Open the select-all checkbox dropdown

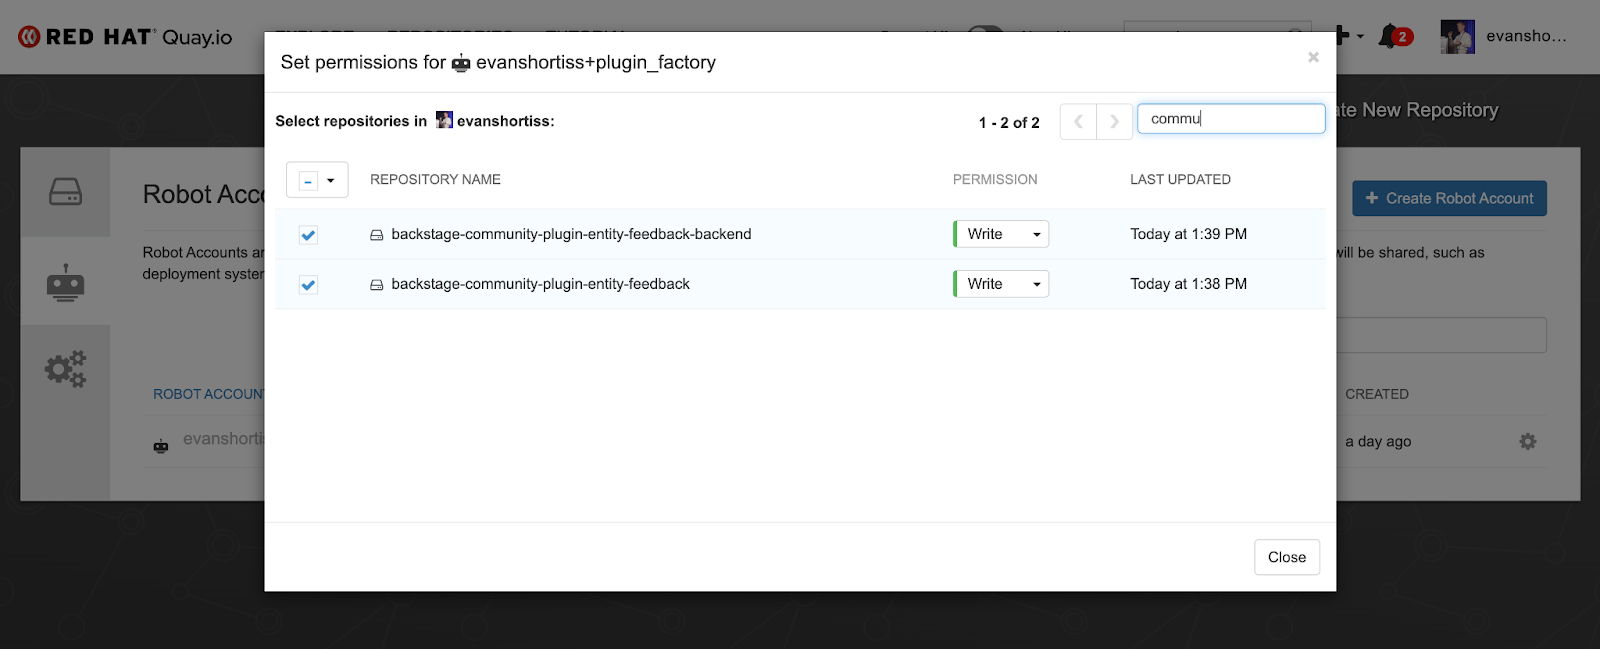point(317,180)
